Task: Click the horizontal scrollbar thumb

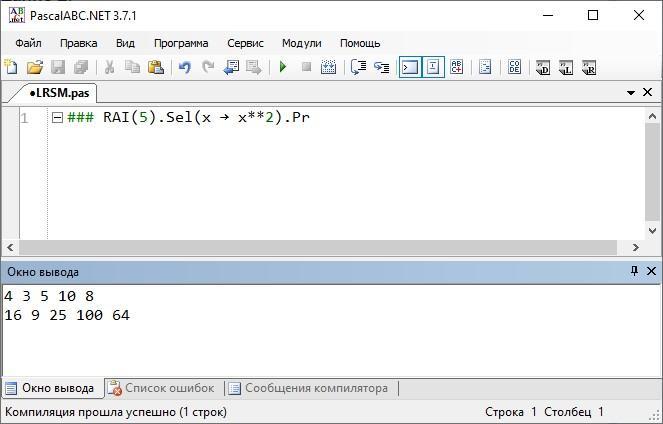Action: click(318, 248)
